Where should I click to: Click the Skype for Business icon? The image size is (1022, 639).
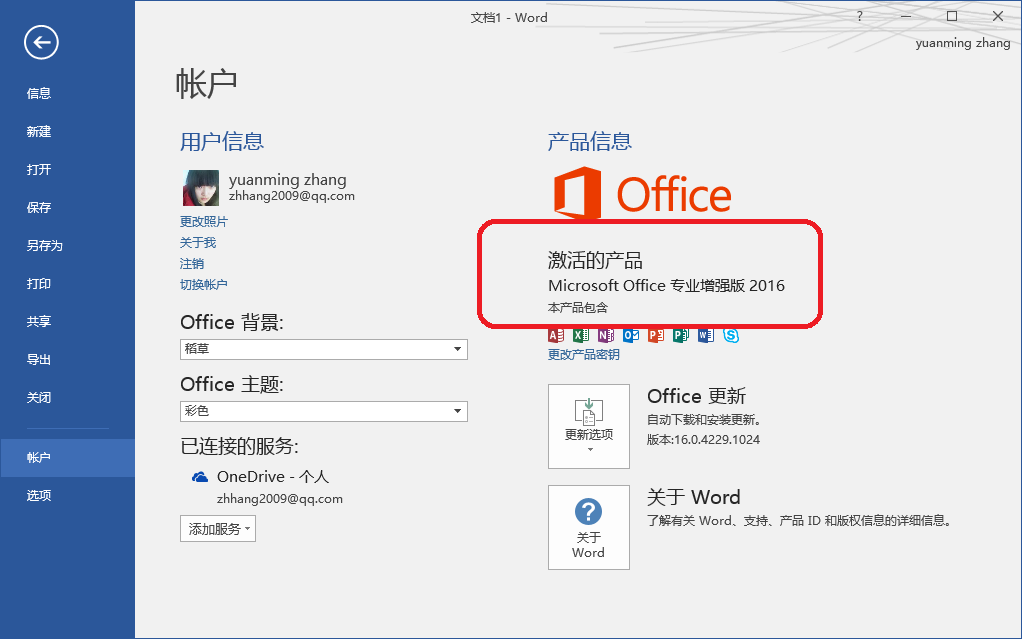coord(731,335)
